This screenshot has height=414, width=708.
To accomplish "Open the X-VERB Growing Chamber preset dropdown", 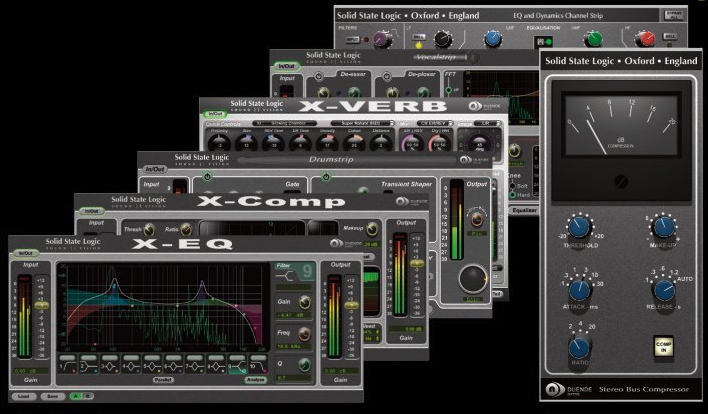I will tap(284, 123).
